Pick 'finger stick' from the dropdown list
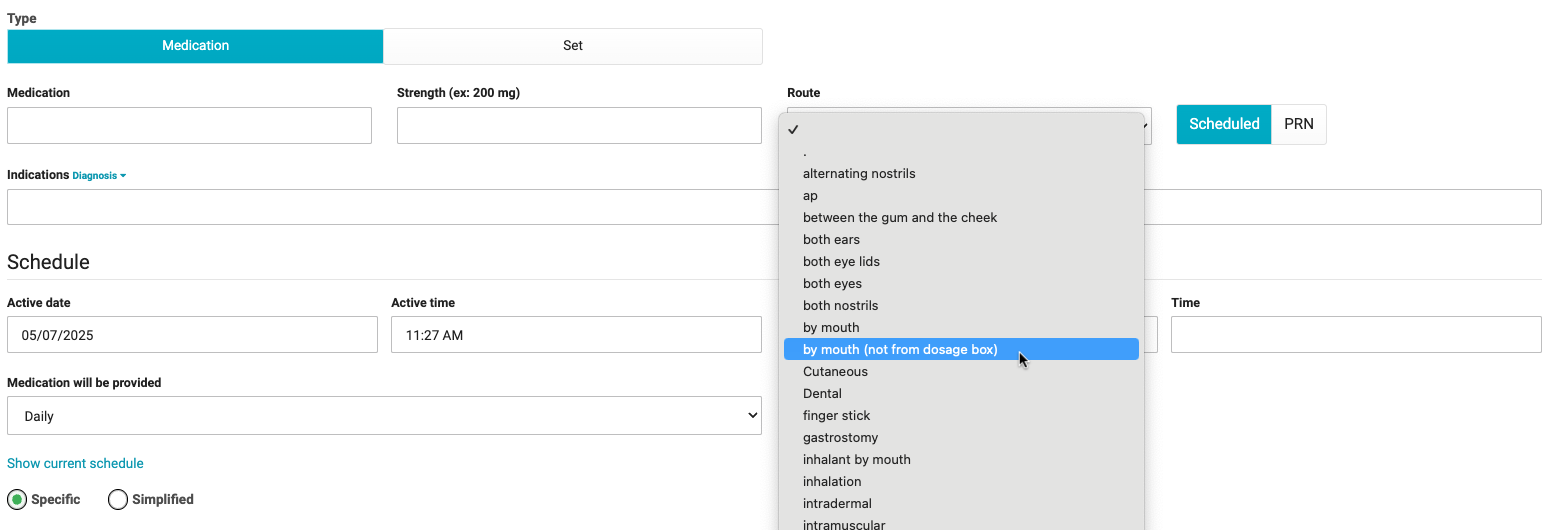Screen dimensions: 1550x530 tap(836, 415)
